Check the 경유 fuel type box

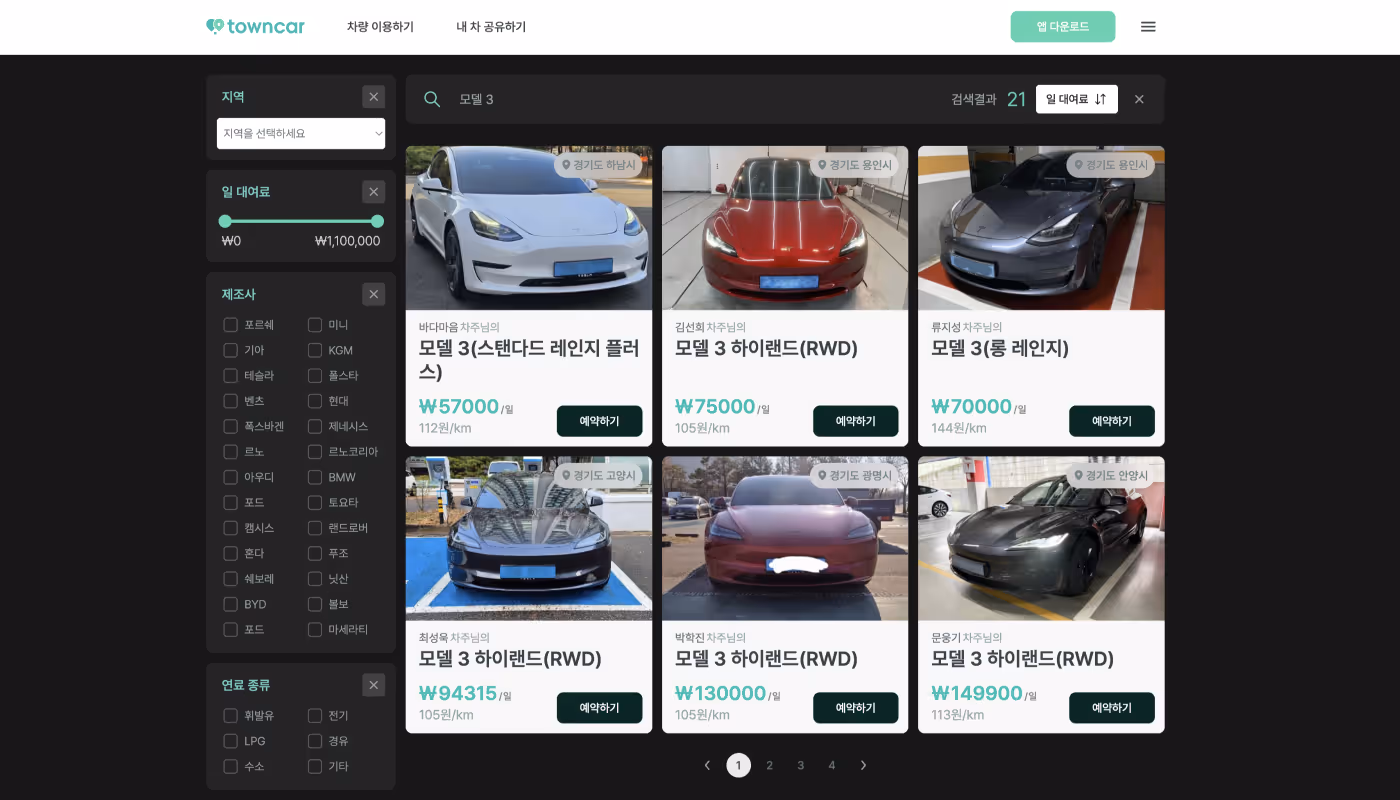tap(315, 741)
